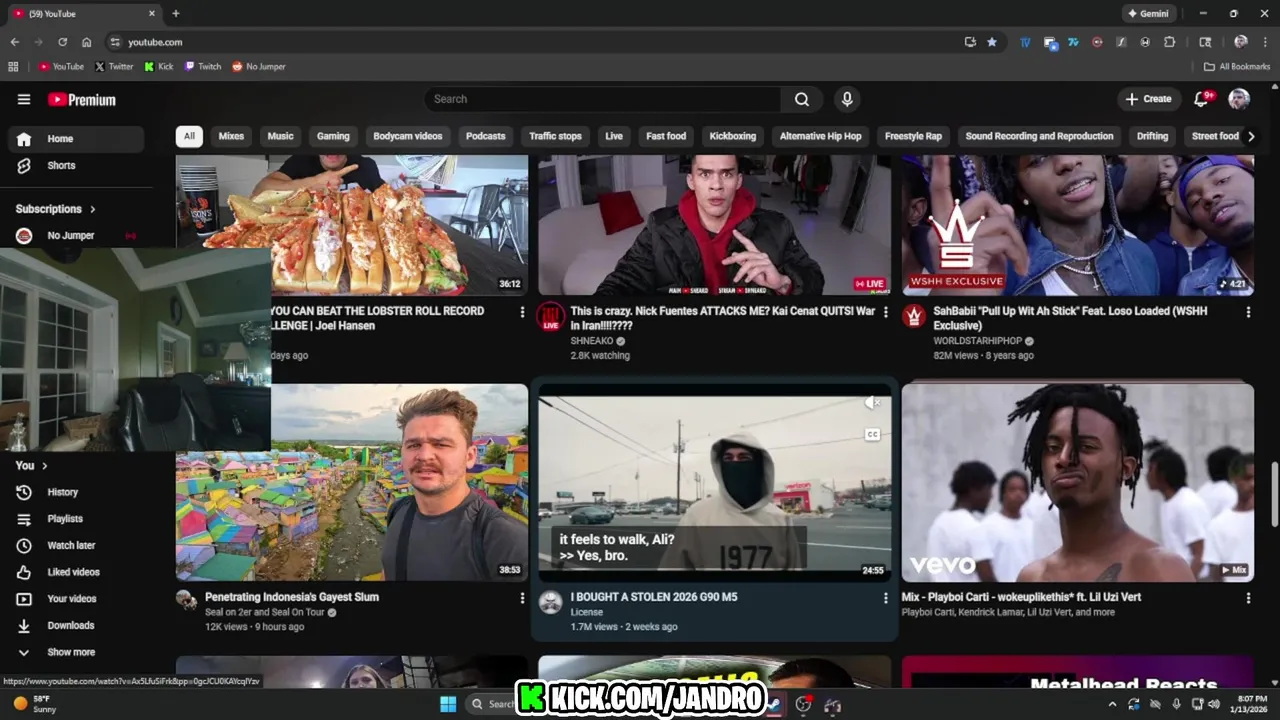Open the YouTube account avatar menu
The width and height of the screenshot is (1280, 720).
point(1239,99)
